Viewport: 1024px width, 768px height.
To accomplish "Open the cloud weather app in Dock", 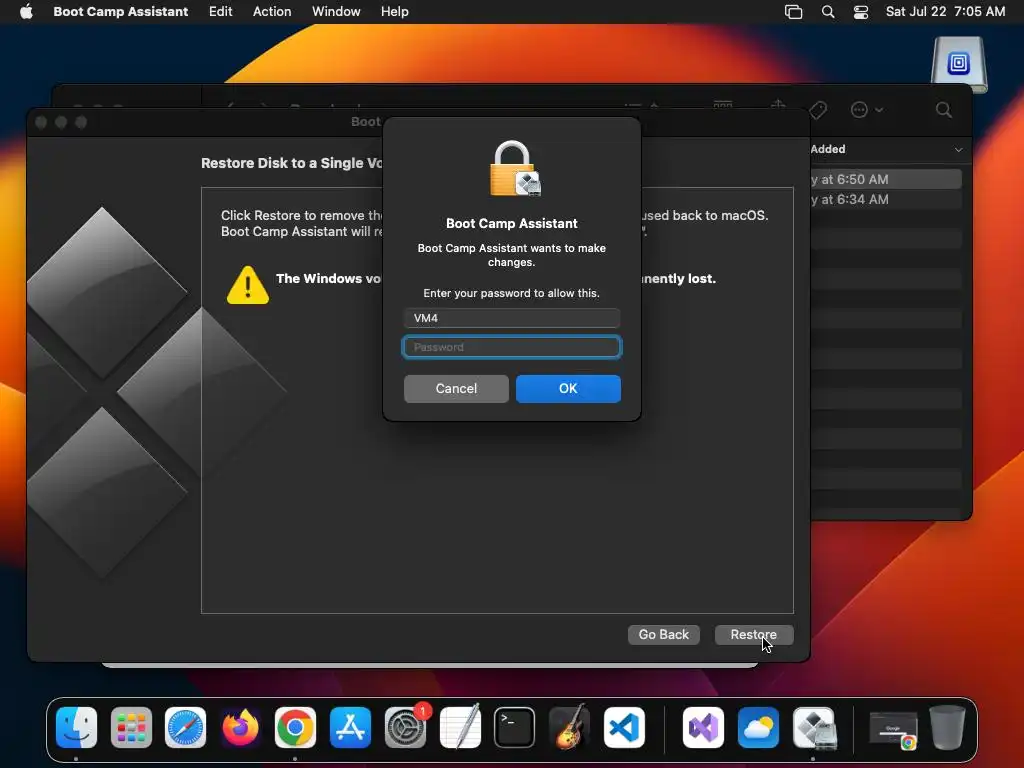I will (758, 728).
